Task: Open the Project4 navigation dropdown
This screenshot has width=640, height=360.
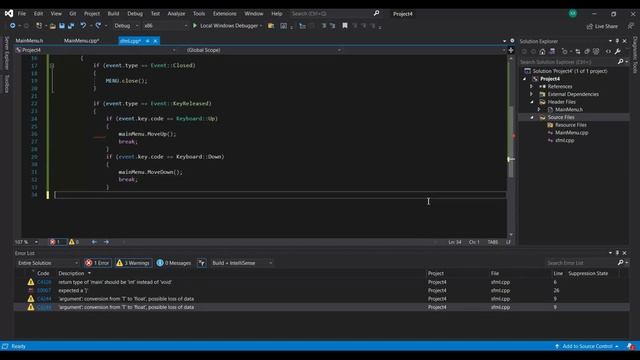Action: (96, 50)
